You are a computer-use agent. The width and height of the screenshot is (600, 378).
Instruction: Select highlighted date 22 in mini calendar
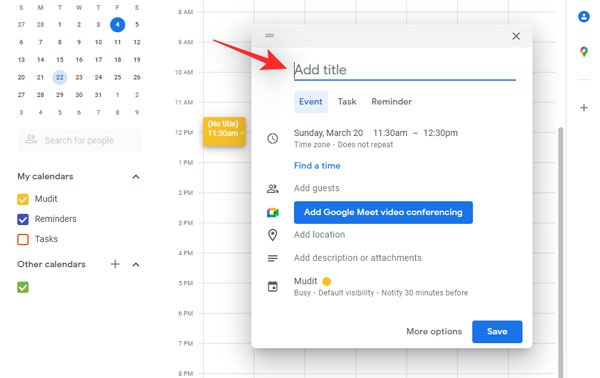point(60,77)
